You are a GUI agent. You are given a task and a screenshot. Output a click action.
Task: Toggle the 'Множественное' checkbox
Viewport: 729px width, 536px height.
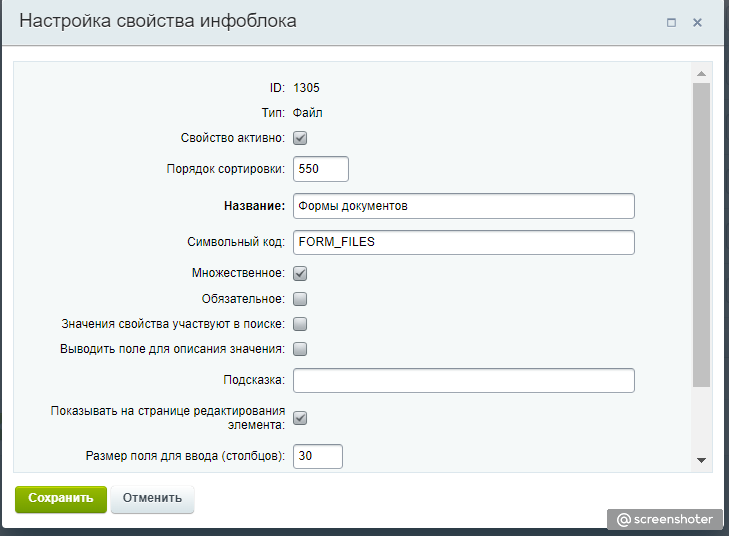pos(300,273)
